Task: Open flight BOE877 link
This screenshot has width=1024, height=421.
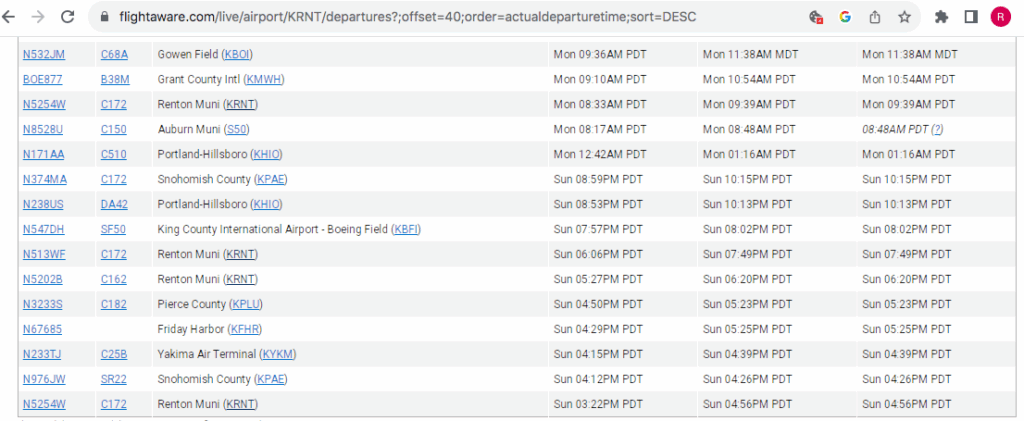Action: point(42,78)
